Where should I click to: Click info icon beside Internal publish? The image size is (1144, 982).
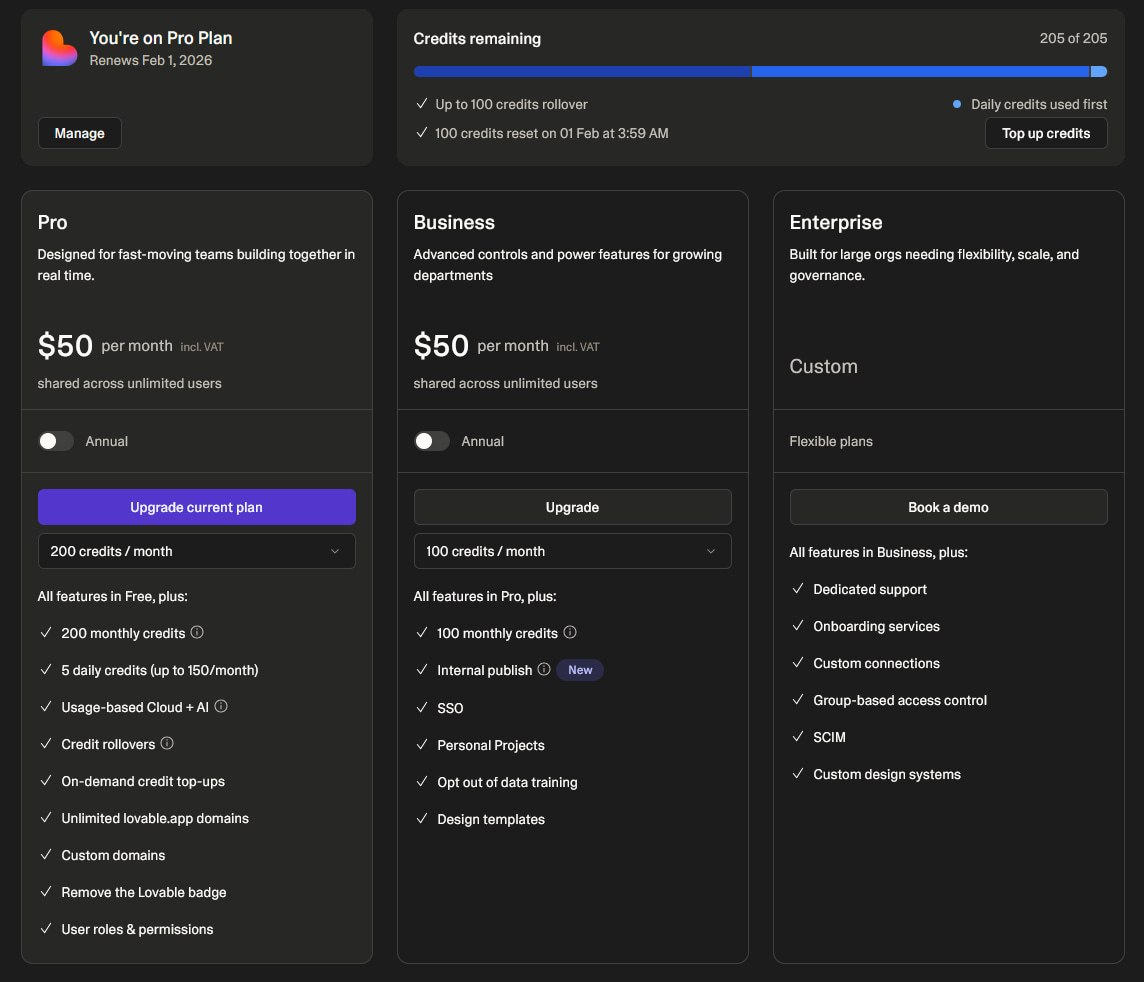(544, 670)
